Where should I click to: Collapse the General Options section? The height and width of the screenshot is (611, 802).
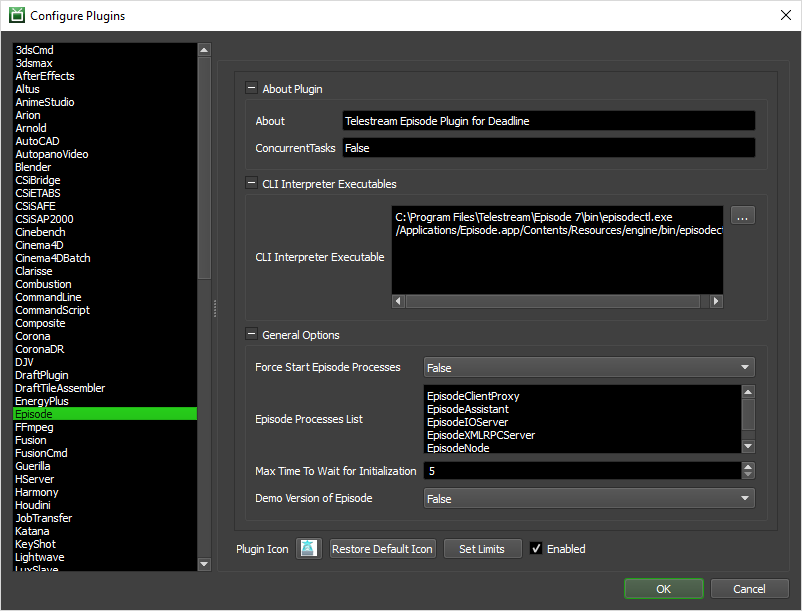(x=251, y=335)
